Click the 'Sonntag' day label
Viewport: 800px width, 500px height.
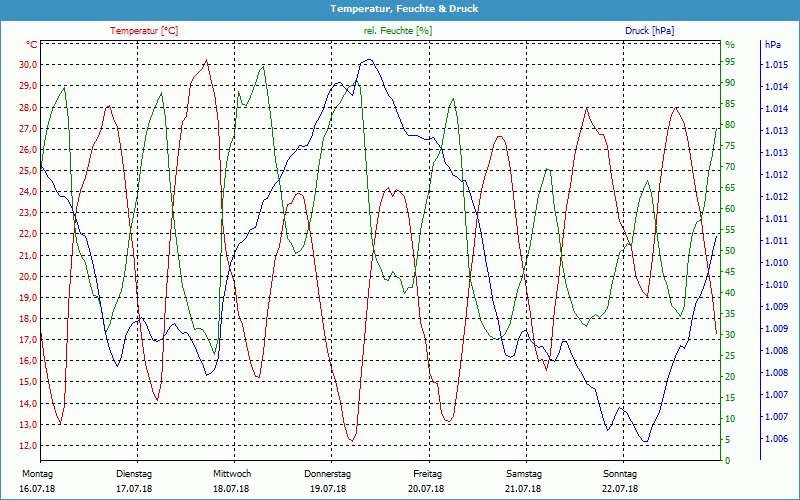pyautogui.click(x=620, y=474)
